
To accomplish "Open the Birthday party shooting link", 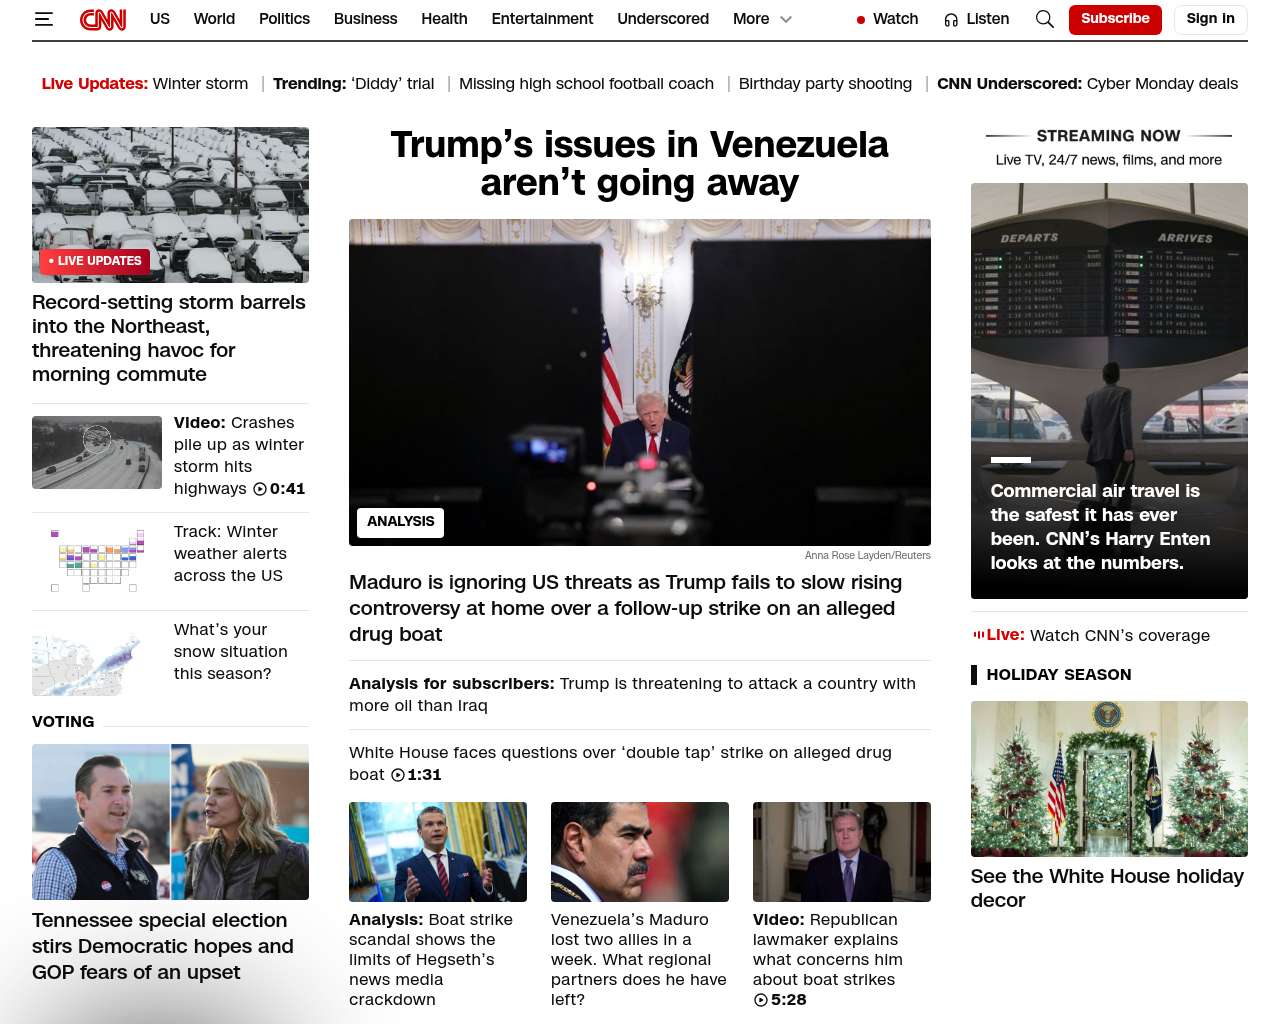I will click(x=825, y=84).
